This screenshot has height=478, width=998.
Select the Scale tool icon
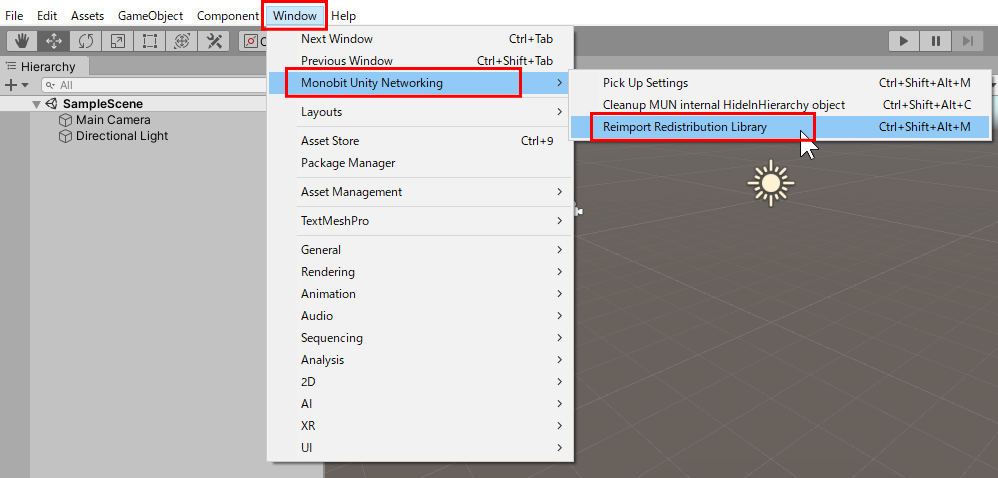point(118,41)
